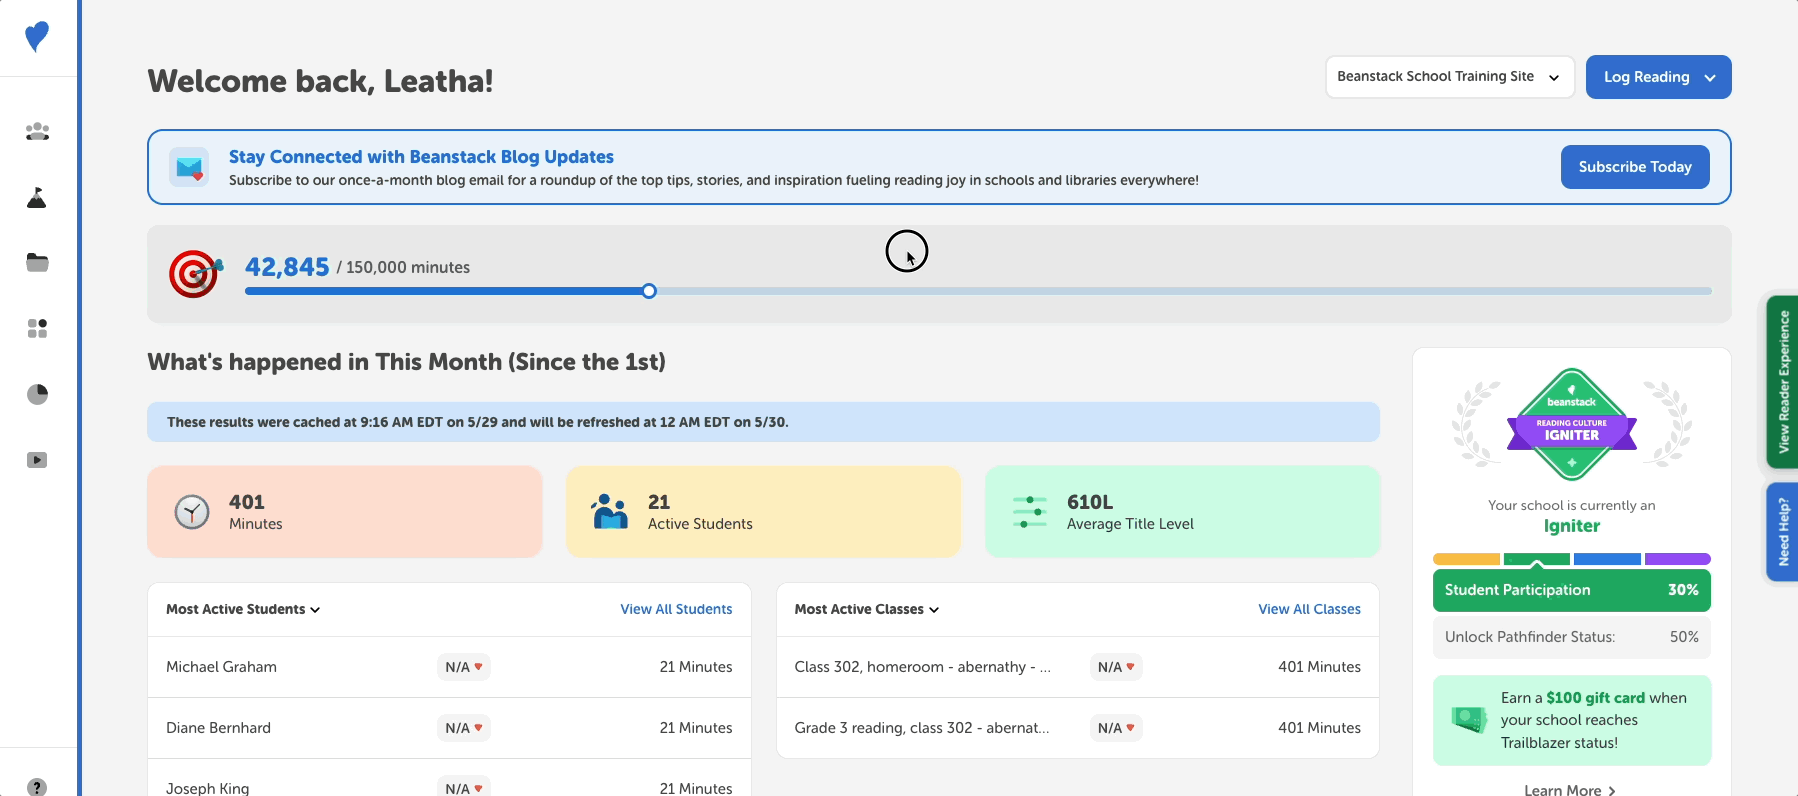The image size is (1798, 796).
Task: Click the Student Participation 30% bar
Action: (x=1572, y=590)
